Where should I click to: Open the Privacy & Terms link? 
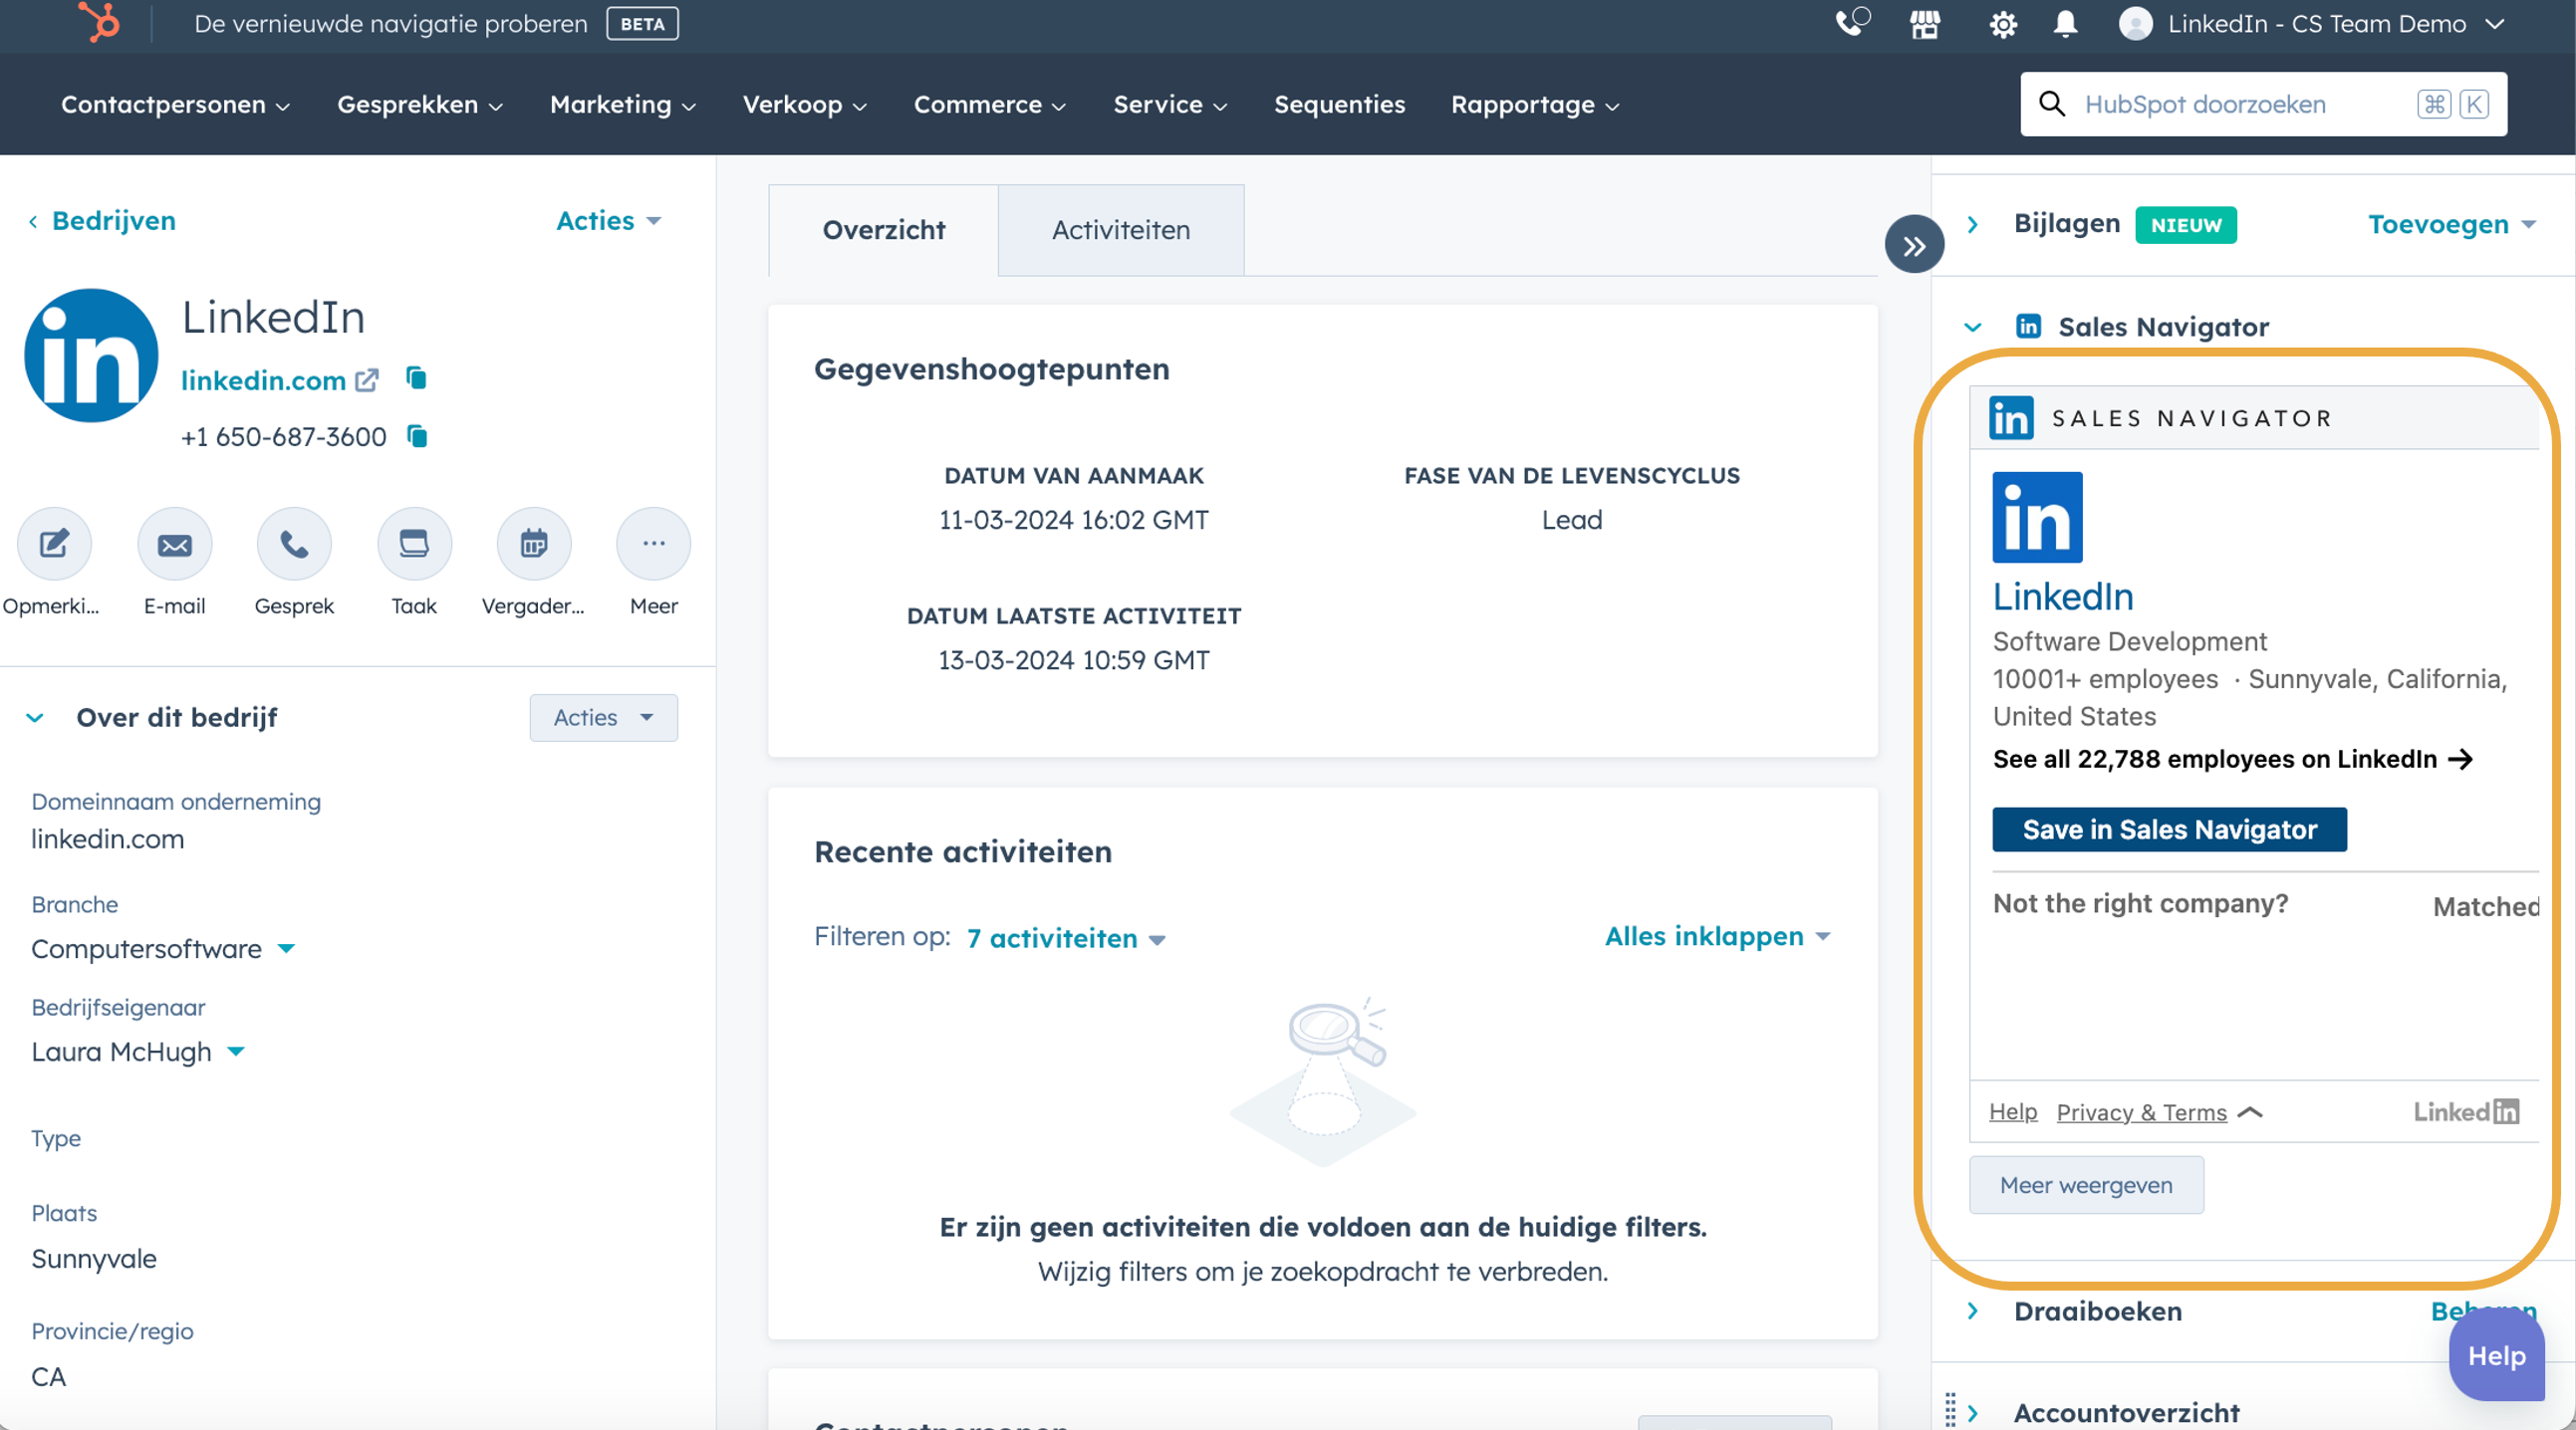(2141, 1112)
